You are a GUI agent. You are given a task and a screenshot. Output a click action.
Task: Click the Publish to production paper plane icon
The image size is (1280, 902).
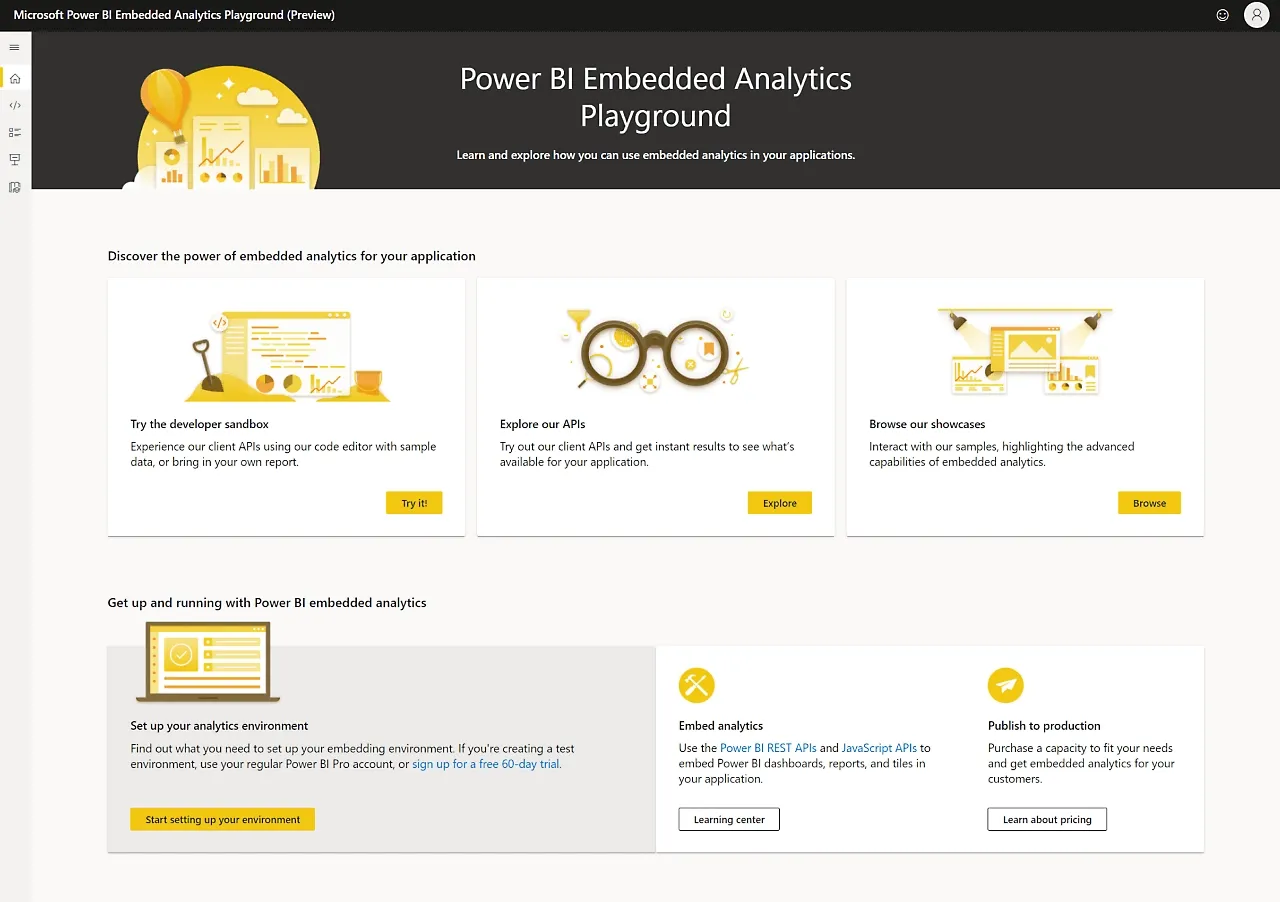(x=1006, y=686)
